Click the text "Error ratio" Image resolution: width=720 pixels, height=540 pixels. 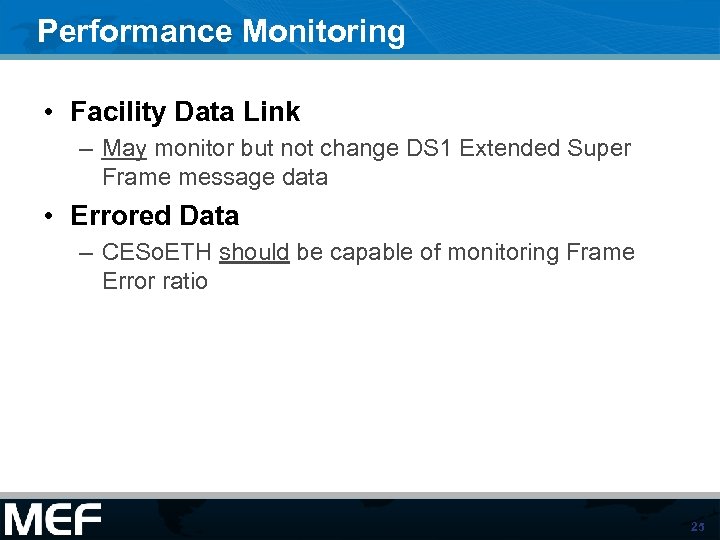(x=155, y=281)
